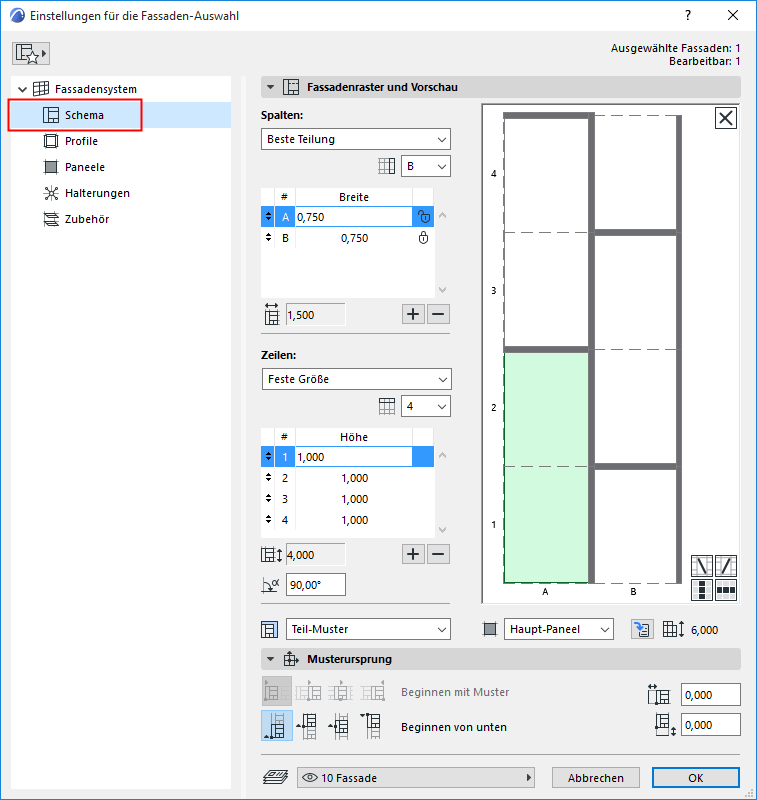This screenshot has width=757, height=800.
Task: Click the layer stack icon
Action: (275, 778)
